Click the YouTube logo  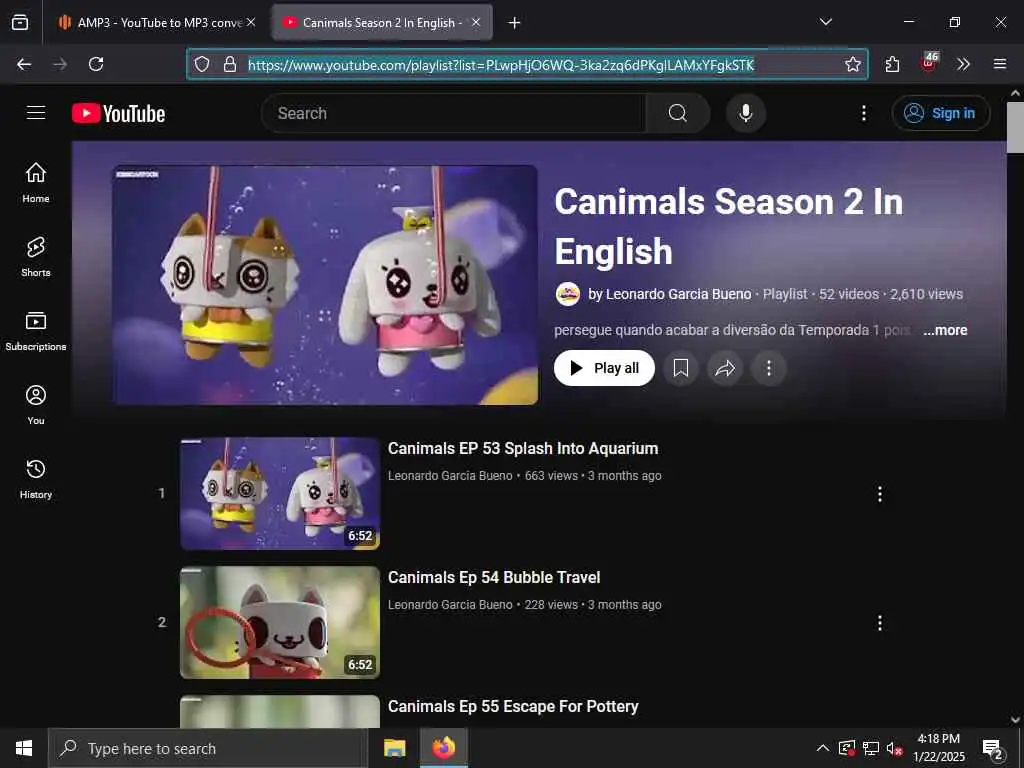119,113
